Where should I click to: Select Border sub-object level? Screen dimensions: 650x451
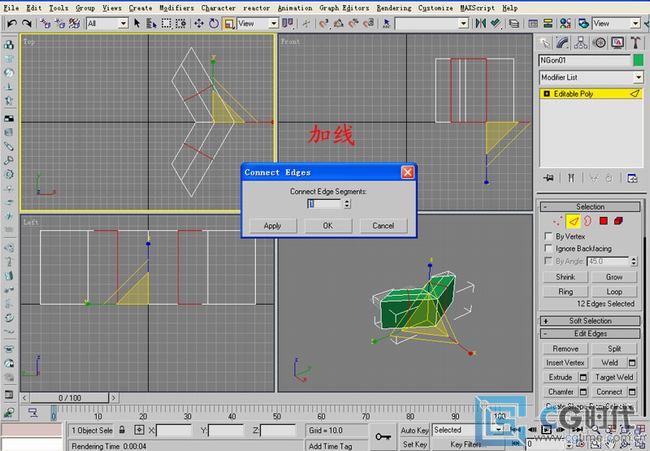click(x=588, y=221)
